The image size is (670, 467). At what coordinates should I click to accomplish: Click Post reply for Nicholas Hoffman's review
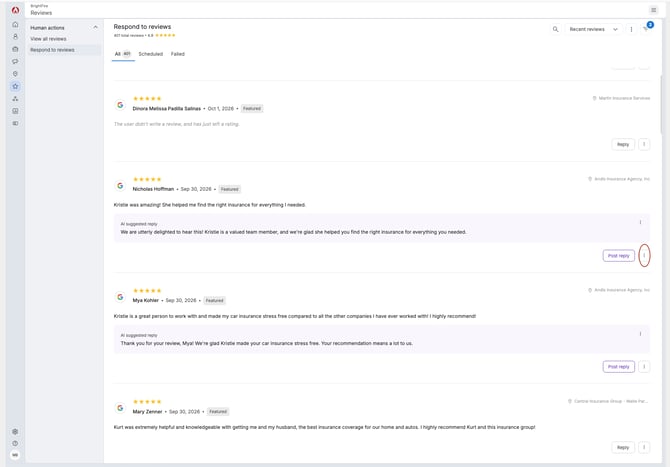click(x=618, y=256)
